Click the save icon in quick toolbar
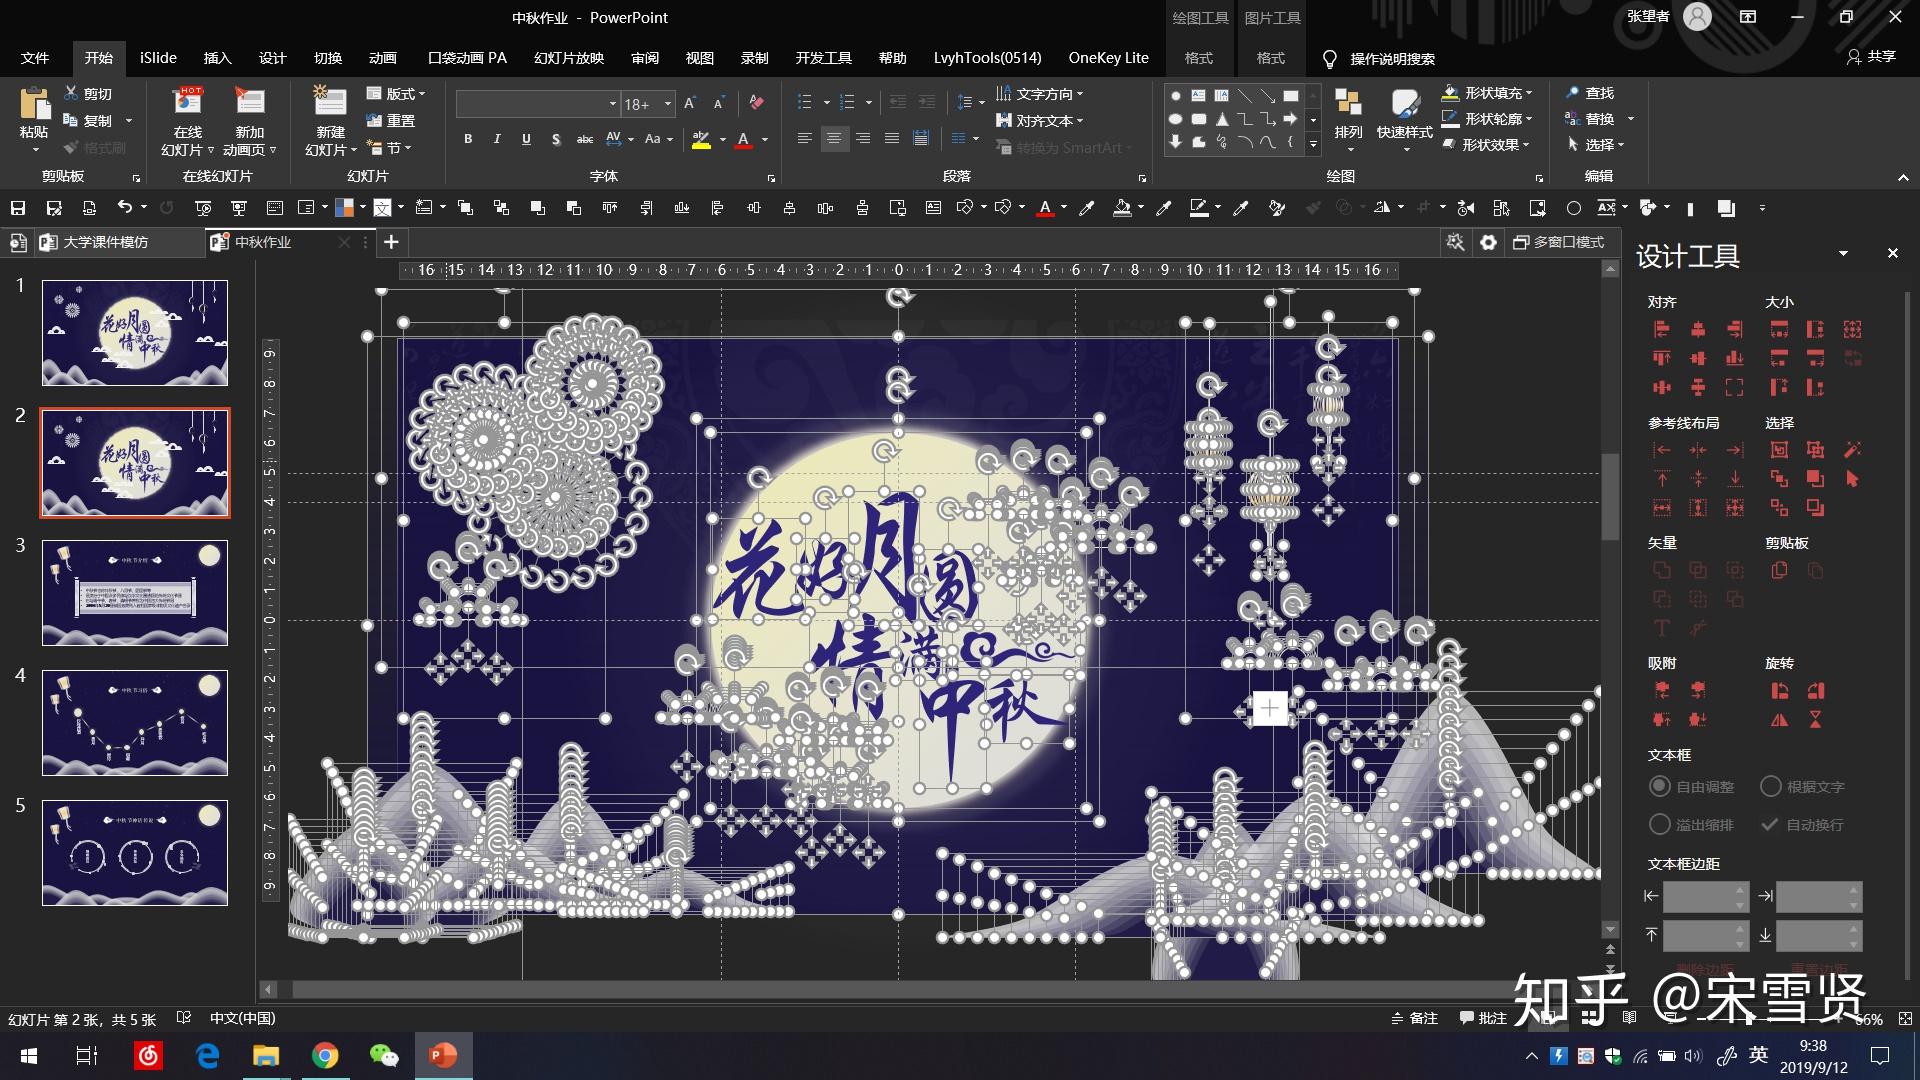Viewport: 1920px width, 1080px height. pyautogui.click(x=18, y=208)
